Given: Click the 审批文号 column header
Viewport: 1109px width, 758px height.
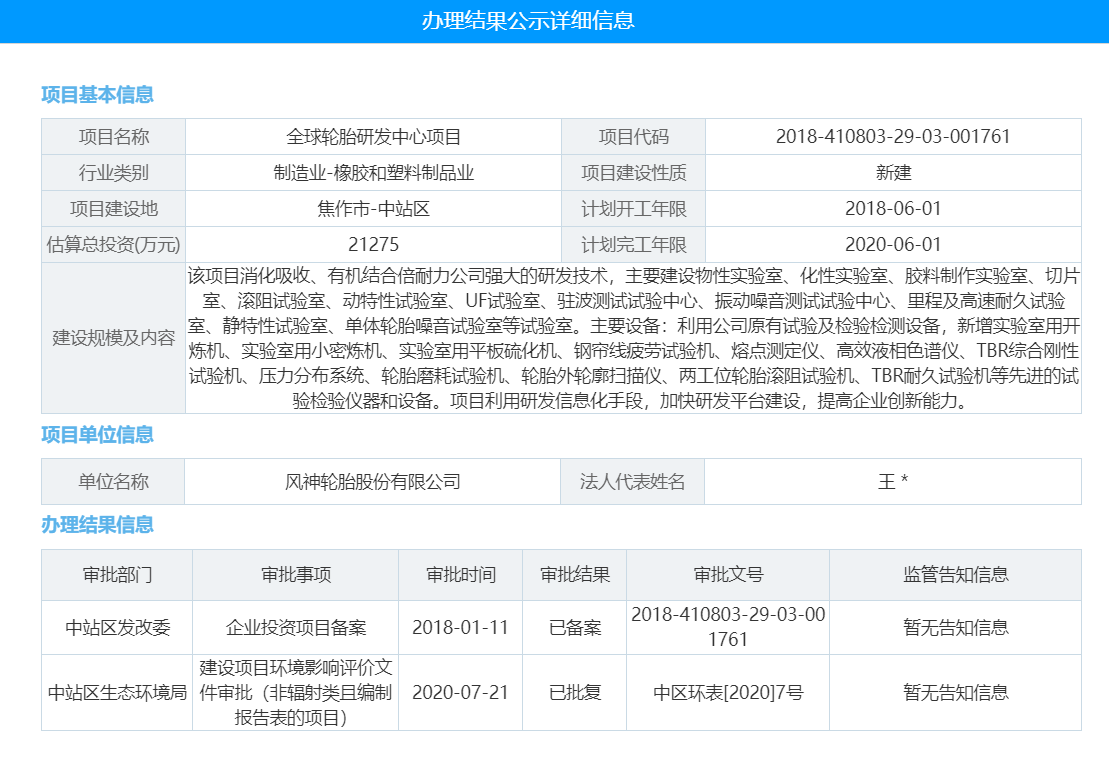Looking at the screenshot, I should pyautogui.click(x=728, y=575).
